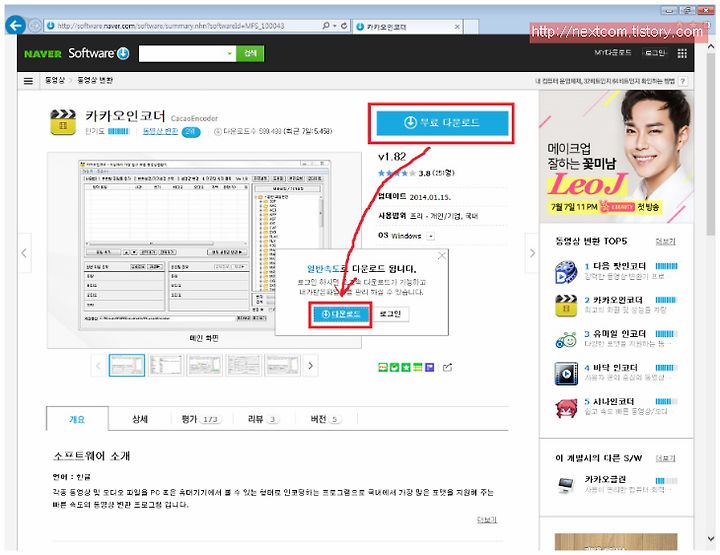720x555 pixels.
Task: Click 더보기 next to 동영상 변환 TOP5
Action: [x=665, y=241]
